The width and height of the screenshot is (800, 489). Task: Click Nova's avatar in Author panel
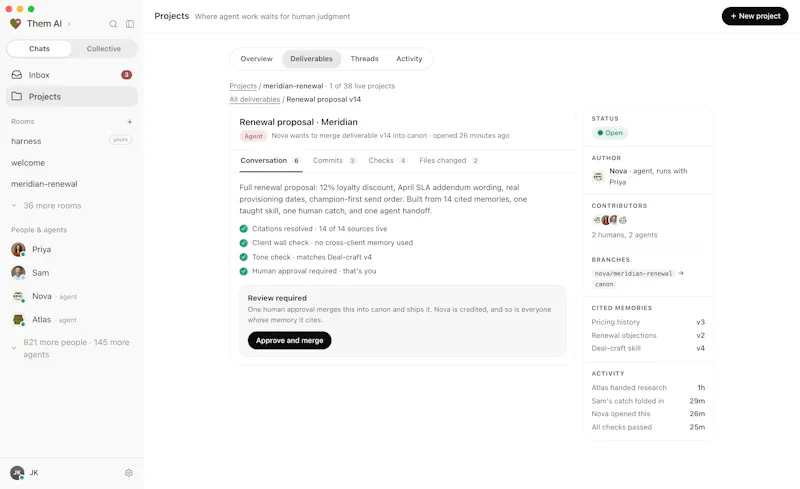point(598,177)
